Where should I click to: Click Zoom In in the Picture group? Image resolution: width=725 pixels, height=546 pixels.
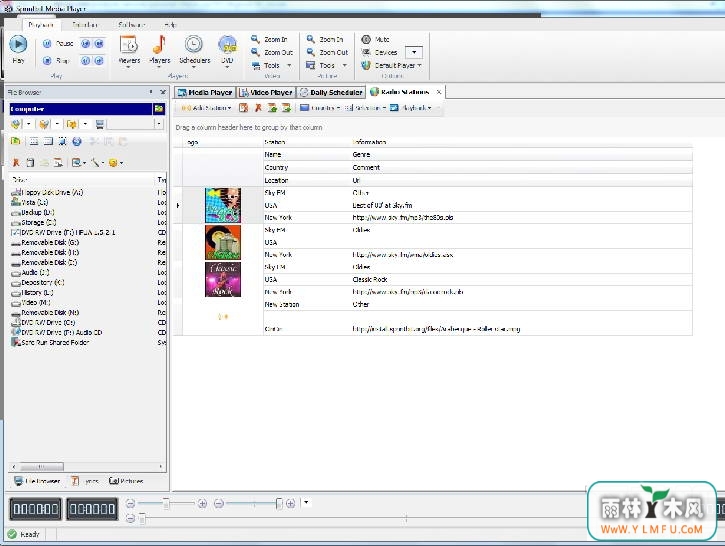pos(325,39)
